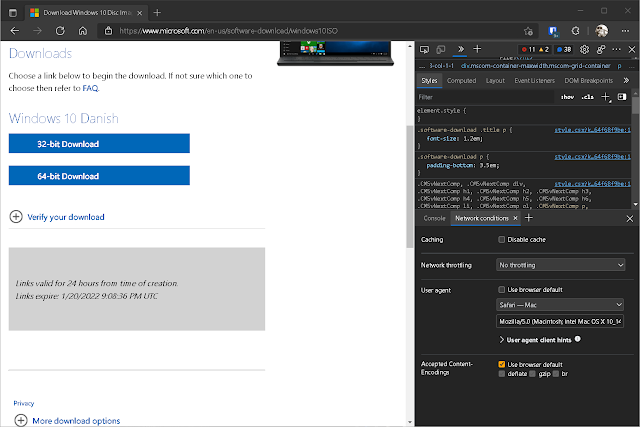Click the browser forward arrow
640x427 pixels.
pyautogui.click(x=37, y=31)
